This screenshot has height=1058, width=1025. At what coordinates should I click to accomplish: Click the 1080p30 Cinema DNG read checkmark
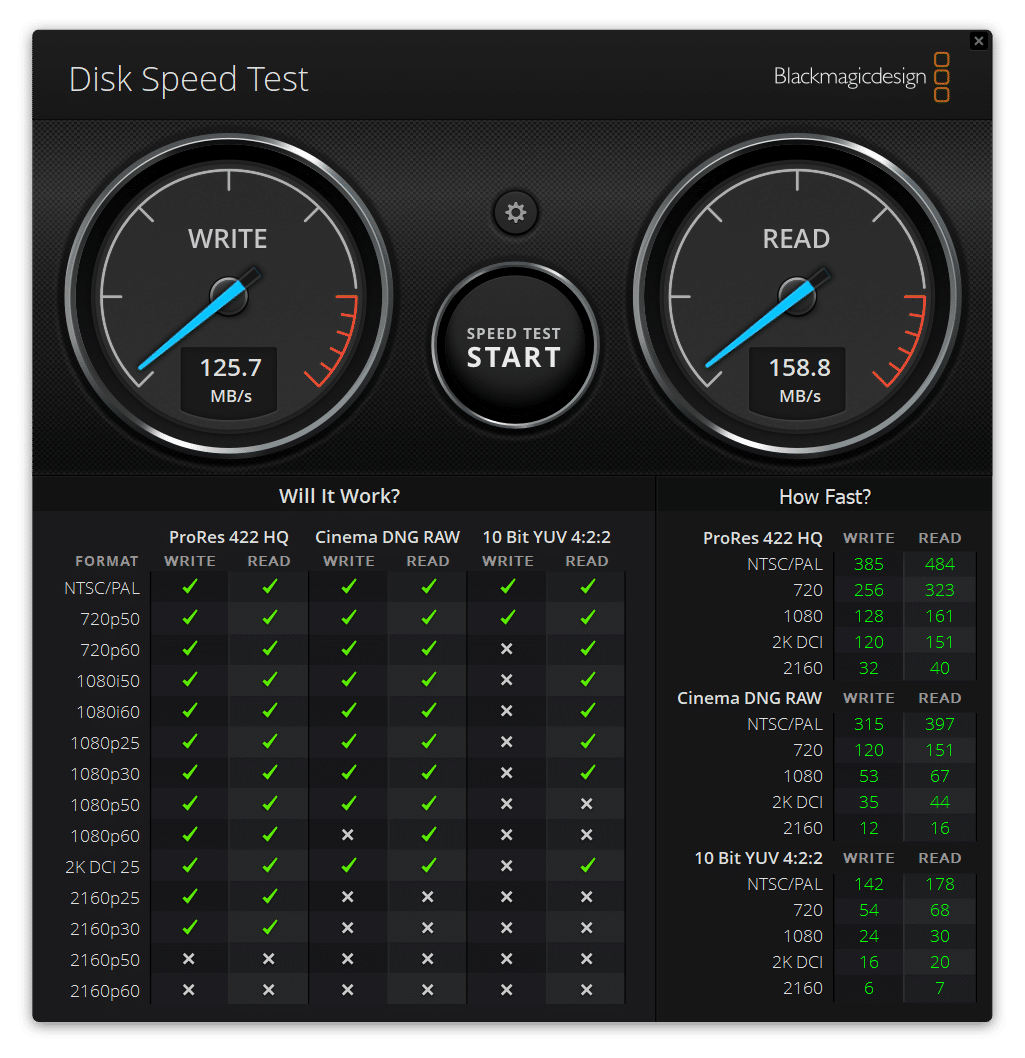pos(428,773)
